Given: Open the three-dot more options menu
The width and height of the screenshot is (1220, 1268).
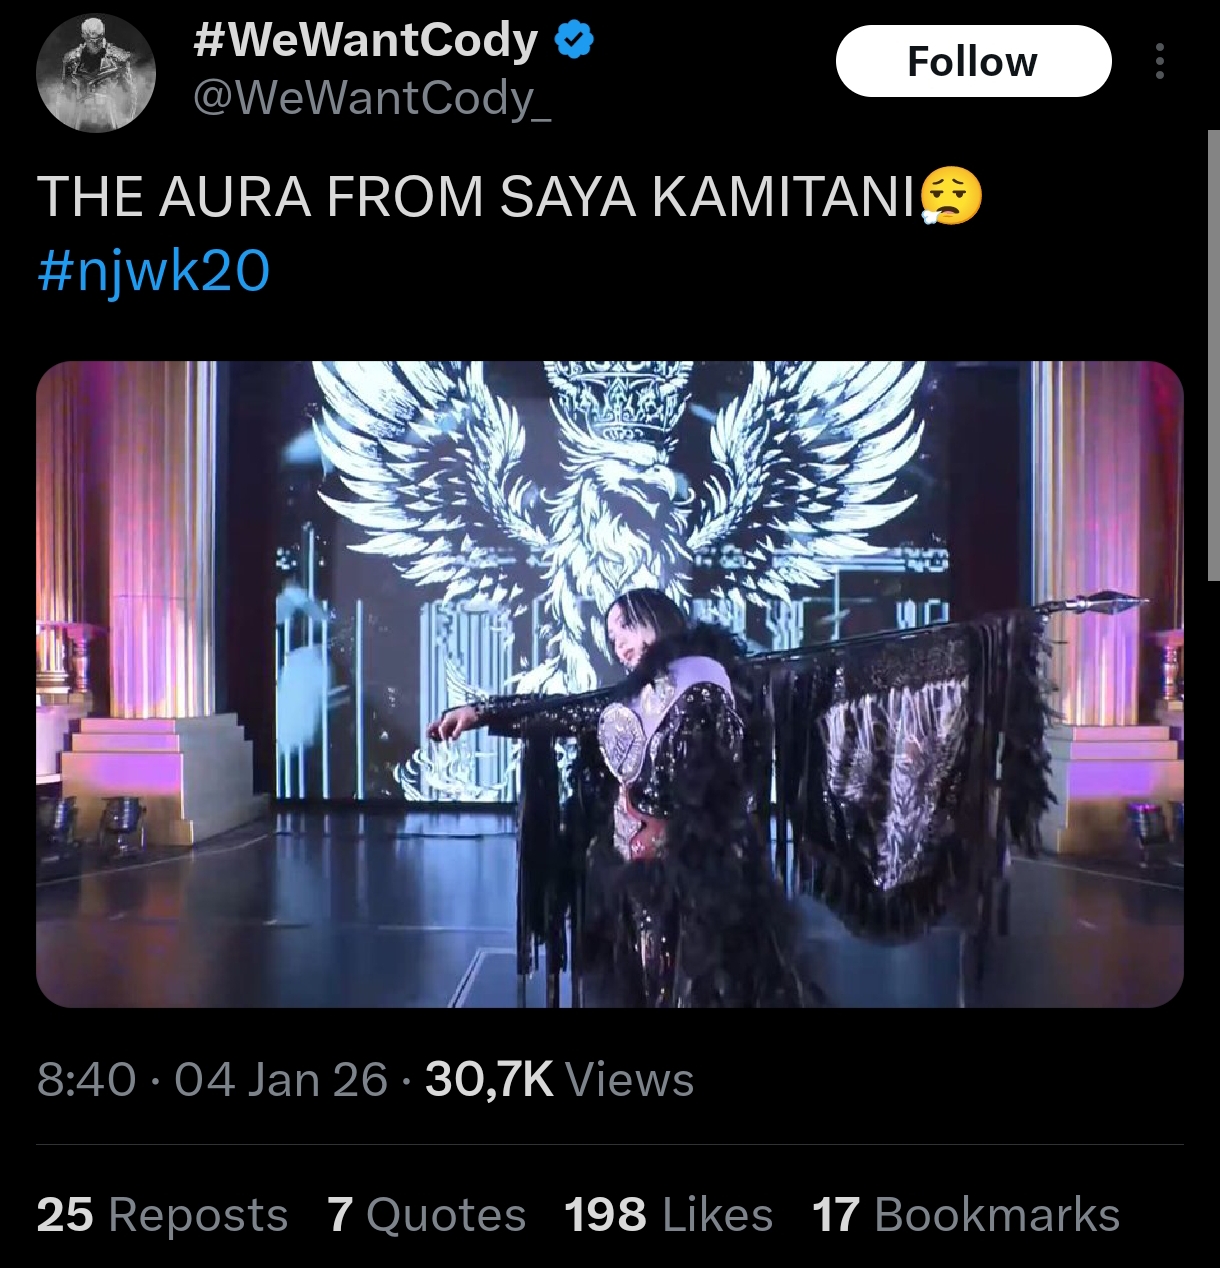Looking at the screenshot, I should pyautogui.click(x=1159, y=61).
